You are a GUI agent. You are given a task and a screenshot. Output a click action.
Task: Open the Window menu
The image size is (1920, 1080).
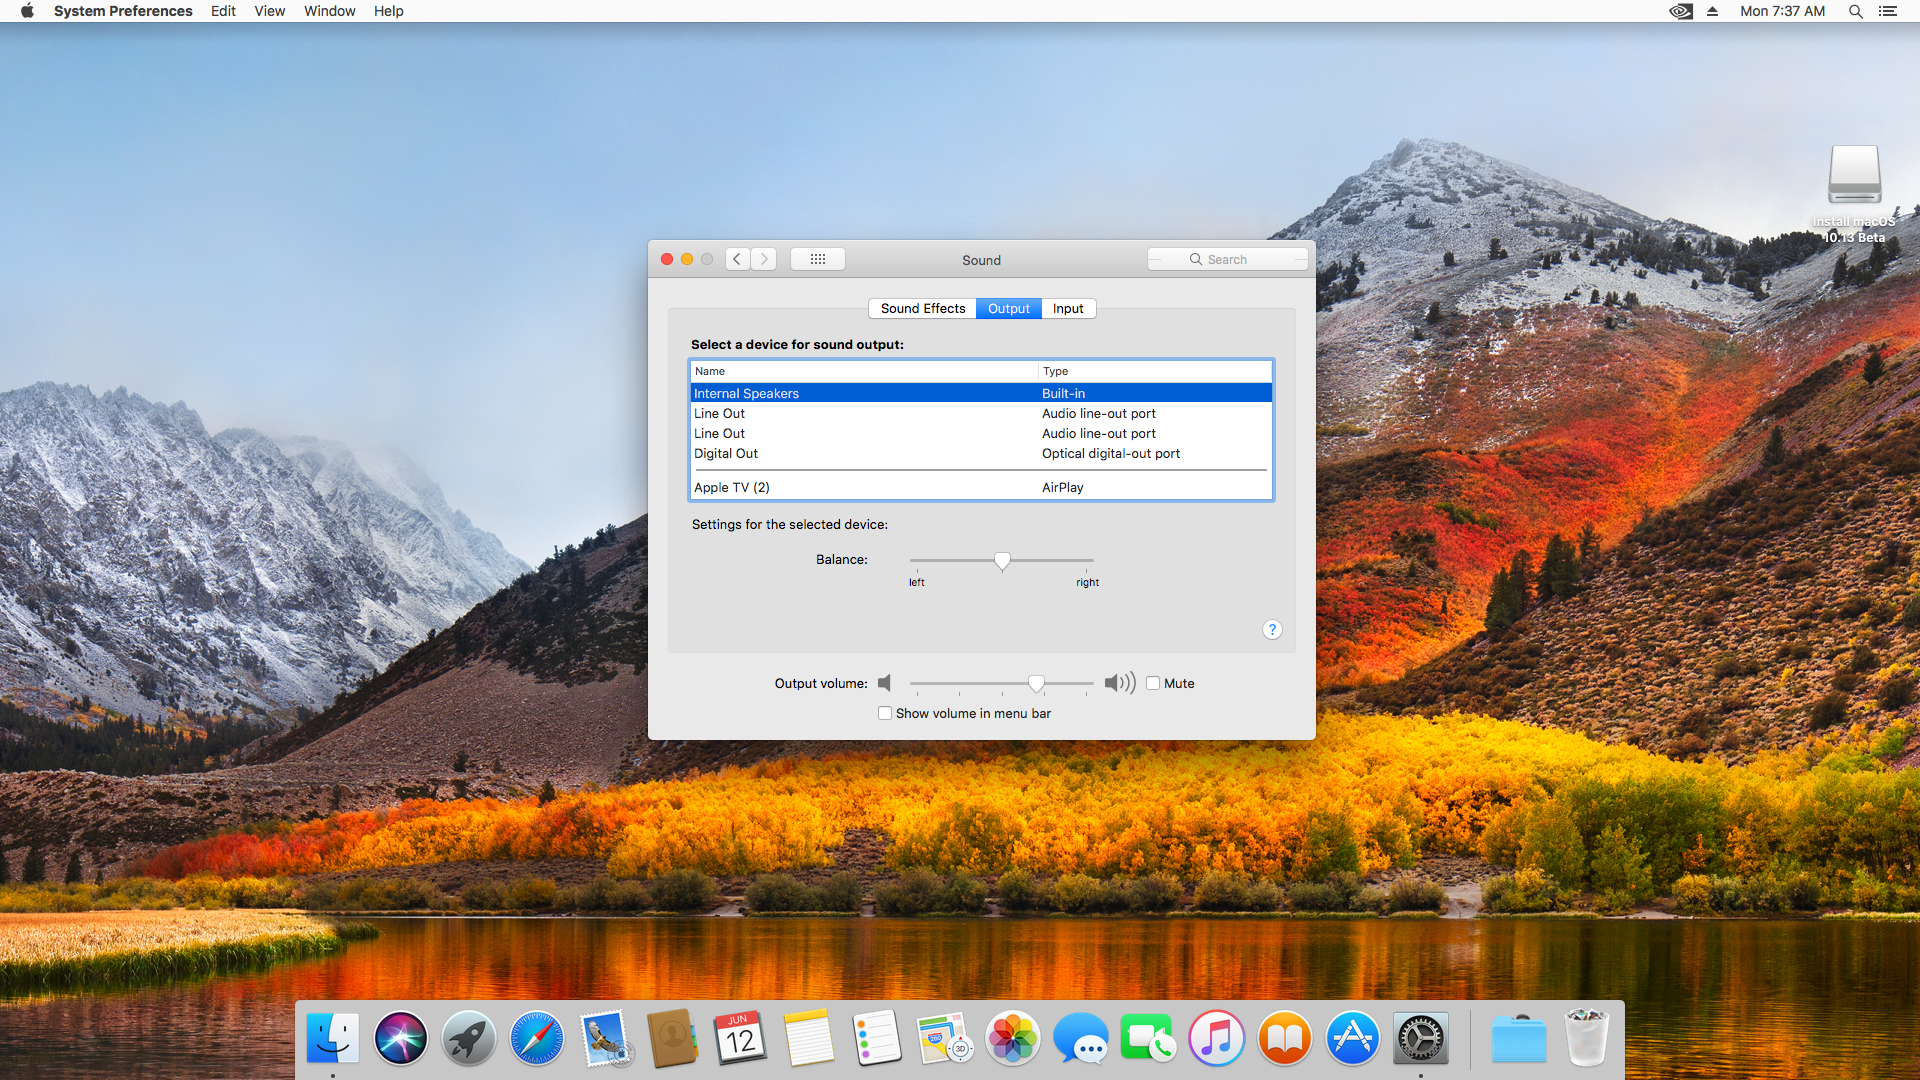click(329, 11)
